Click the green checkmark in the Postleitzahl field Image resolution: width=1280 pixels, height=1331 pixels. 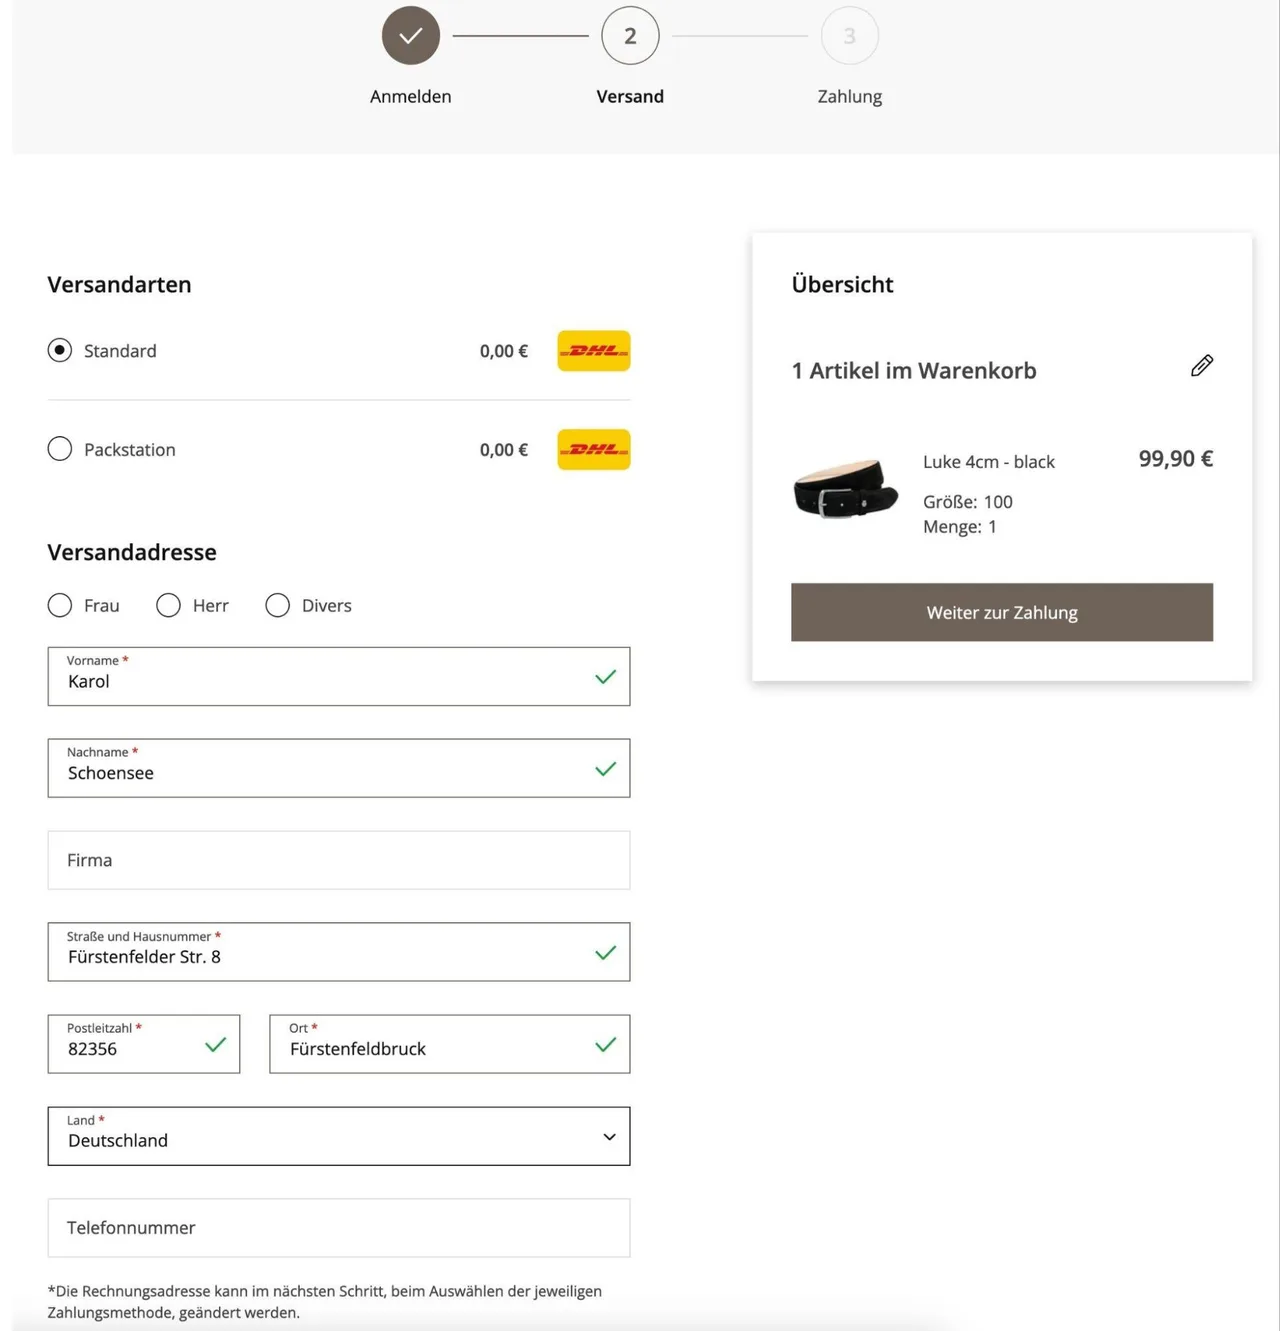pyautogui.click(x=215, y=1045)
